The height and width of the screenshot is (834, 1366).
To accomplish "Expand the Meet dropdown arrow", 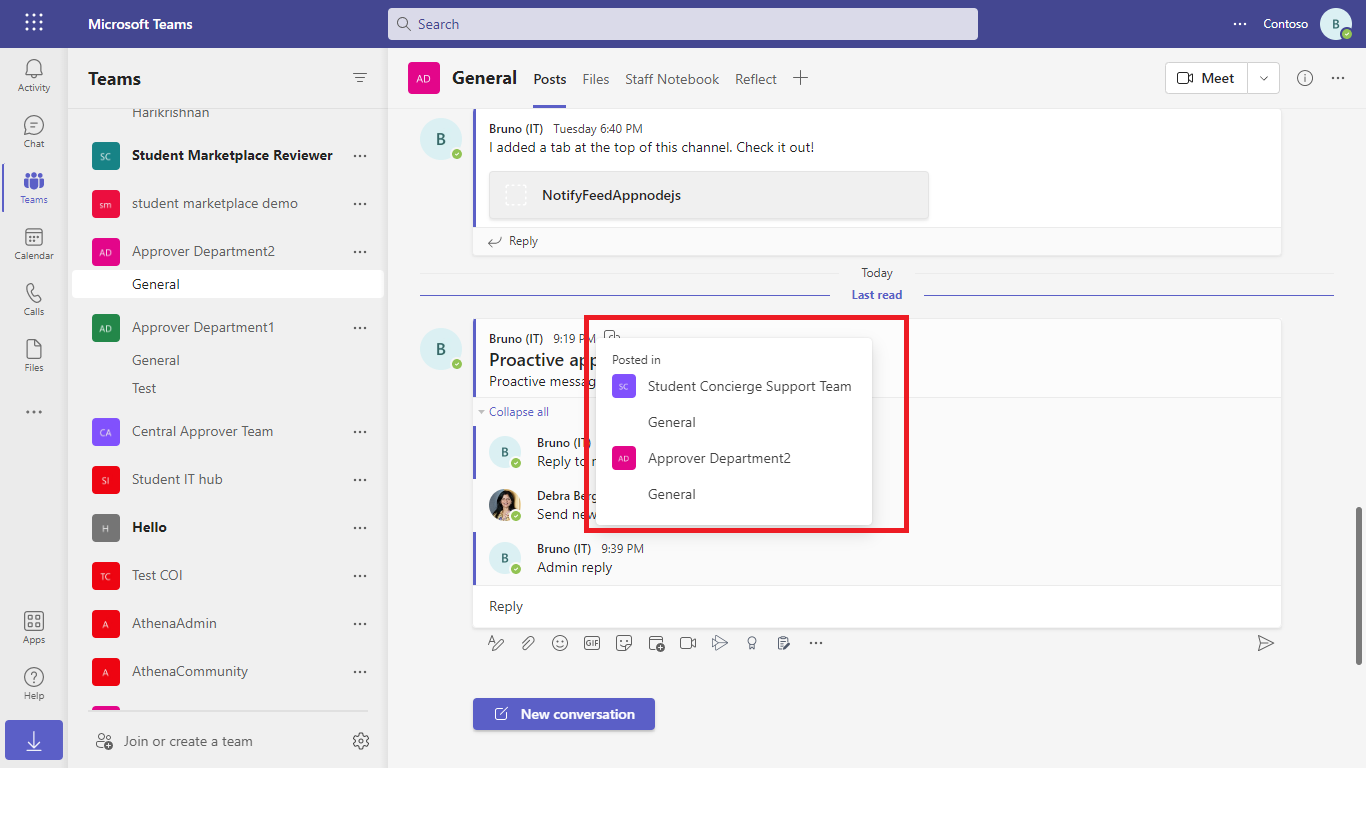I will click(x=1264, y=78).
